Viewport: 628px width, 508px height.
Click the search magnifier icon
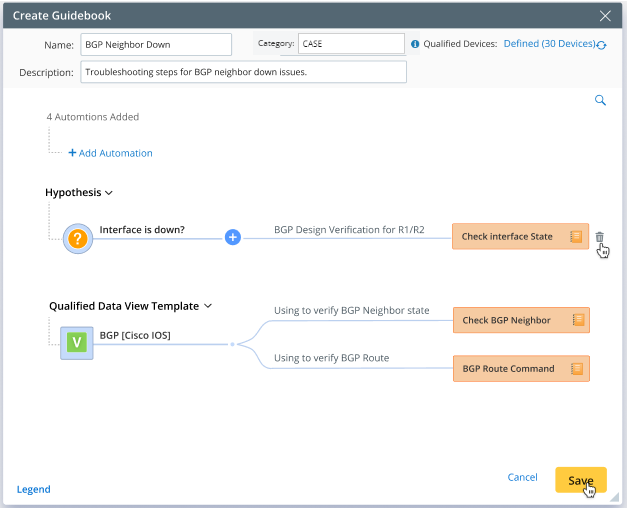click(x=600, y=100)
